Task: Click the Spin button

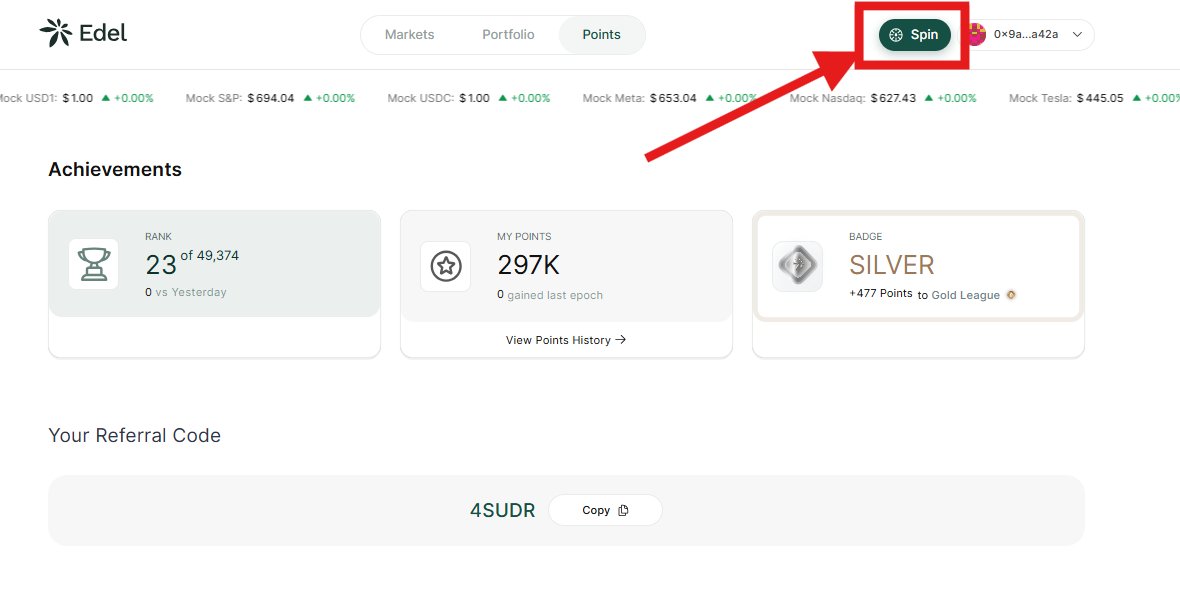Action: [x=914, y=35]
